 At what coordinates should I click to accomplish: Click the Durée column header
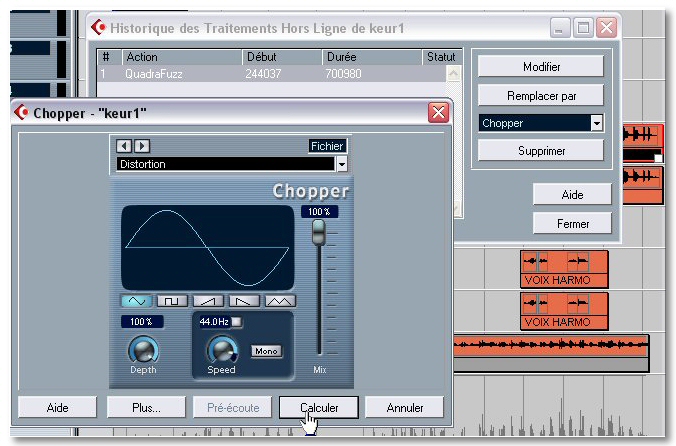tap(372, 57)
